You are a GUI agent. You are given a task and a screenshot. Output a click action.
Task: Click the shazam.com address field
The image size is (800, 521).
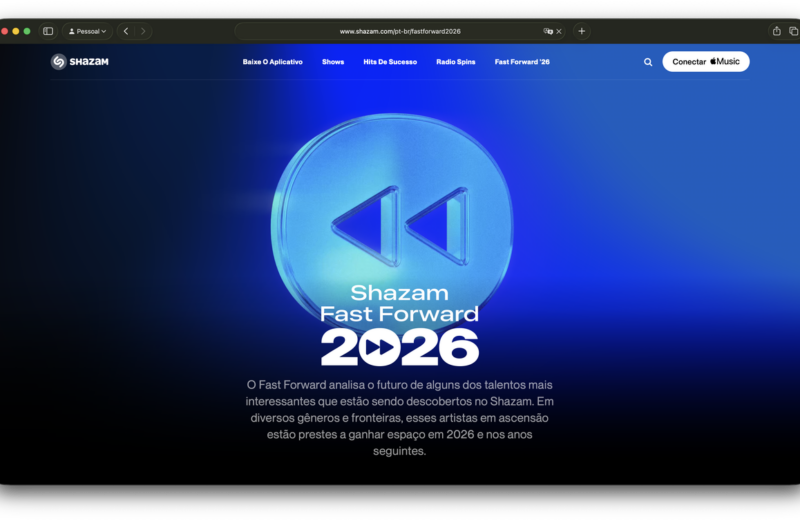[400, 31]
